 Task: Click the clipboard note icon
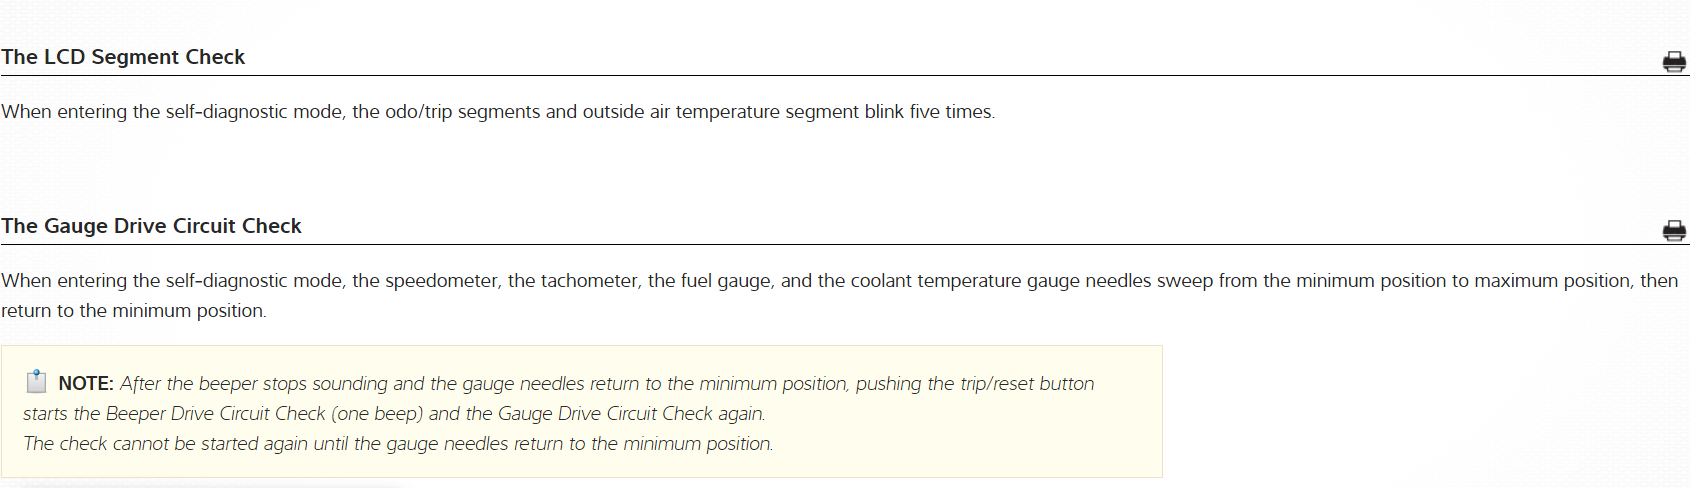[x=36, y=382]
